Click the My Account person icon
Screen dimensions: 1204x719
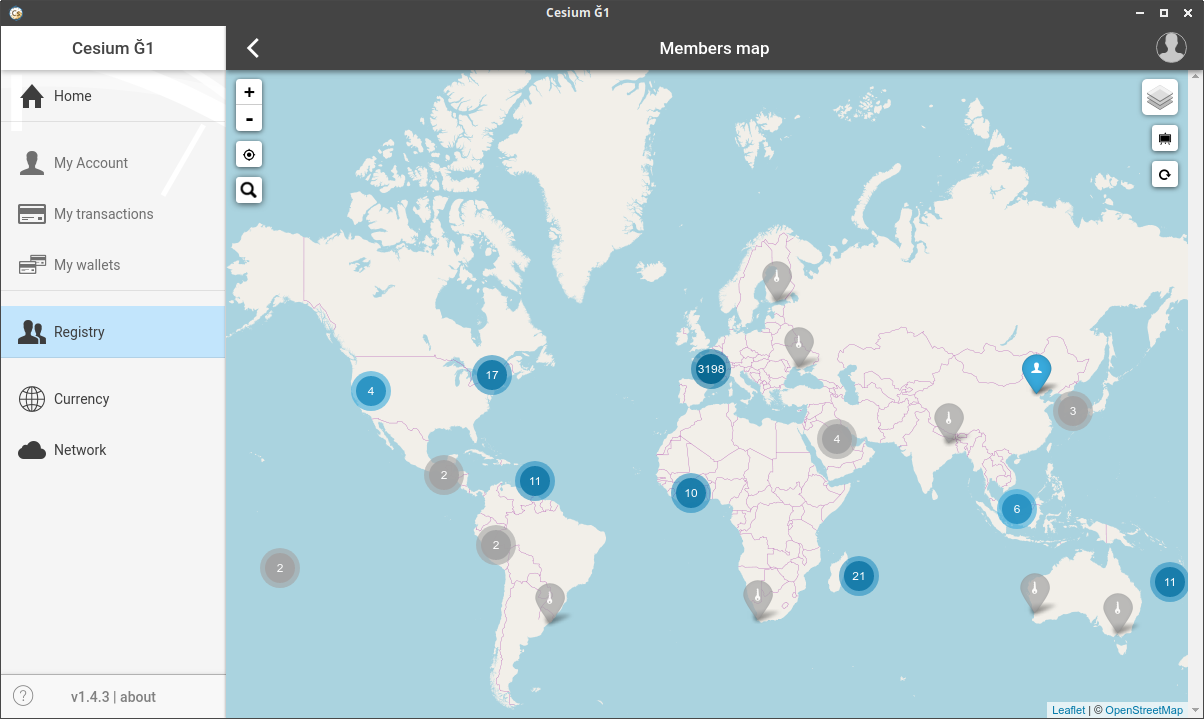click(32, 163)
